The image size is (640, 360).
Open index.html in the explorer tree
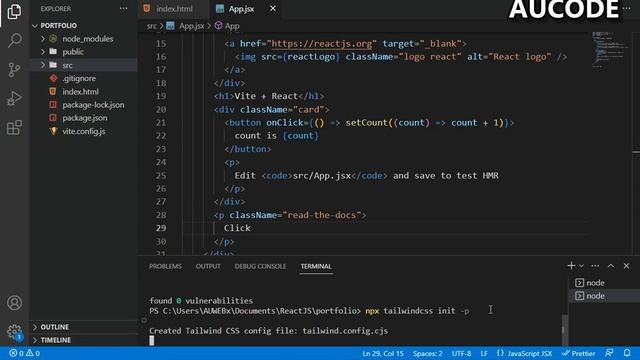click(x=83, y=91)
